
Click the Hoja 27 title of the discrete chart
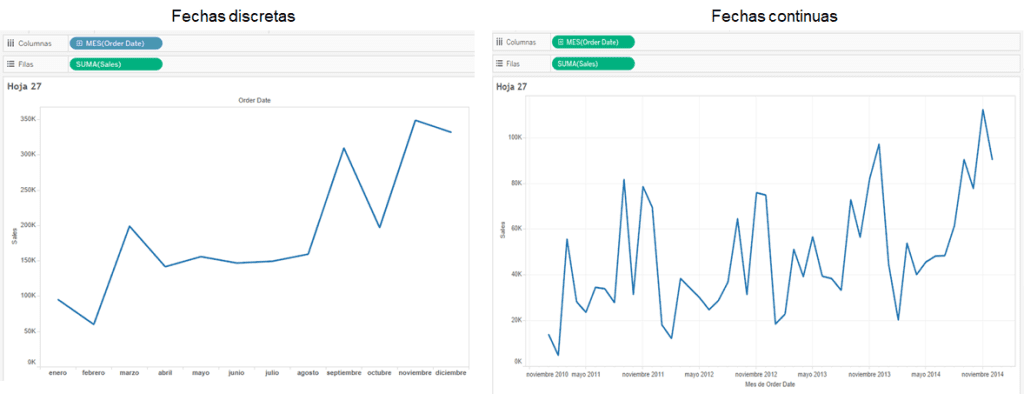click(x=24, y=86)
